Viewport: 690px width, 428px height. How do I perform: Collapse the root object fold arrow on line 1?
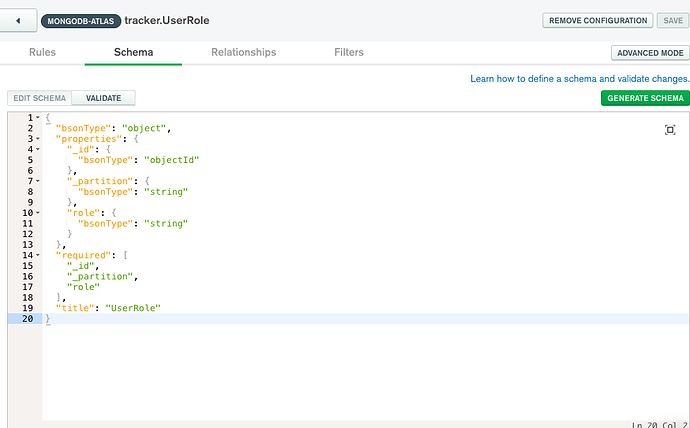pyautogui.click(x=37, y=118)
